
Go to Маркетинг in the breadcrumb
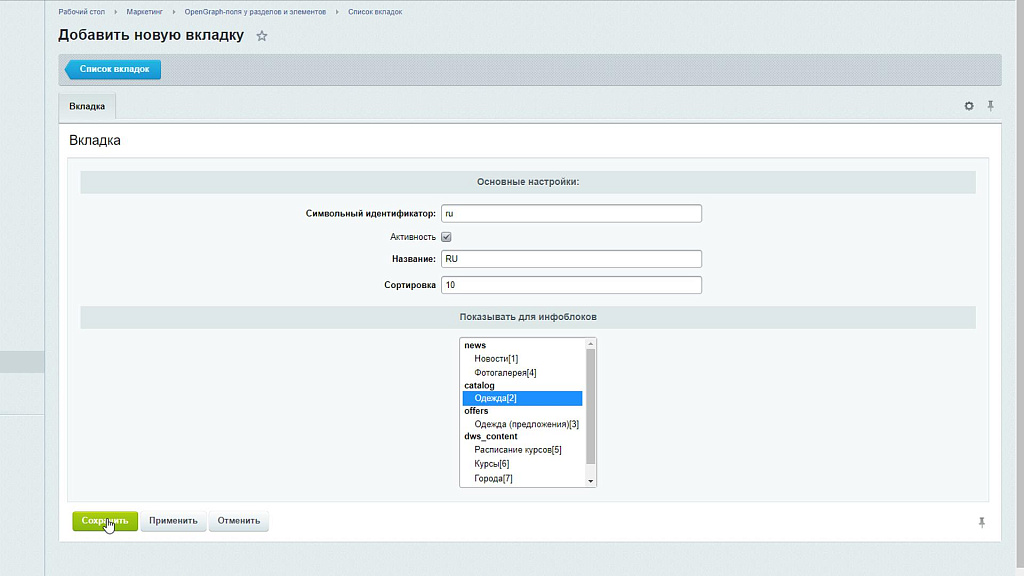coord(144,11)
